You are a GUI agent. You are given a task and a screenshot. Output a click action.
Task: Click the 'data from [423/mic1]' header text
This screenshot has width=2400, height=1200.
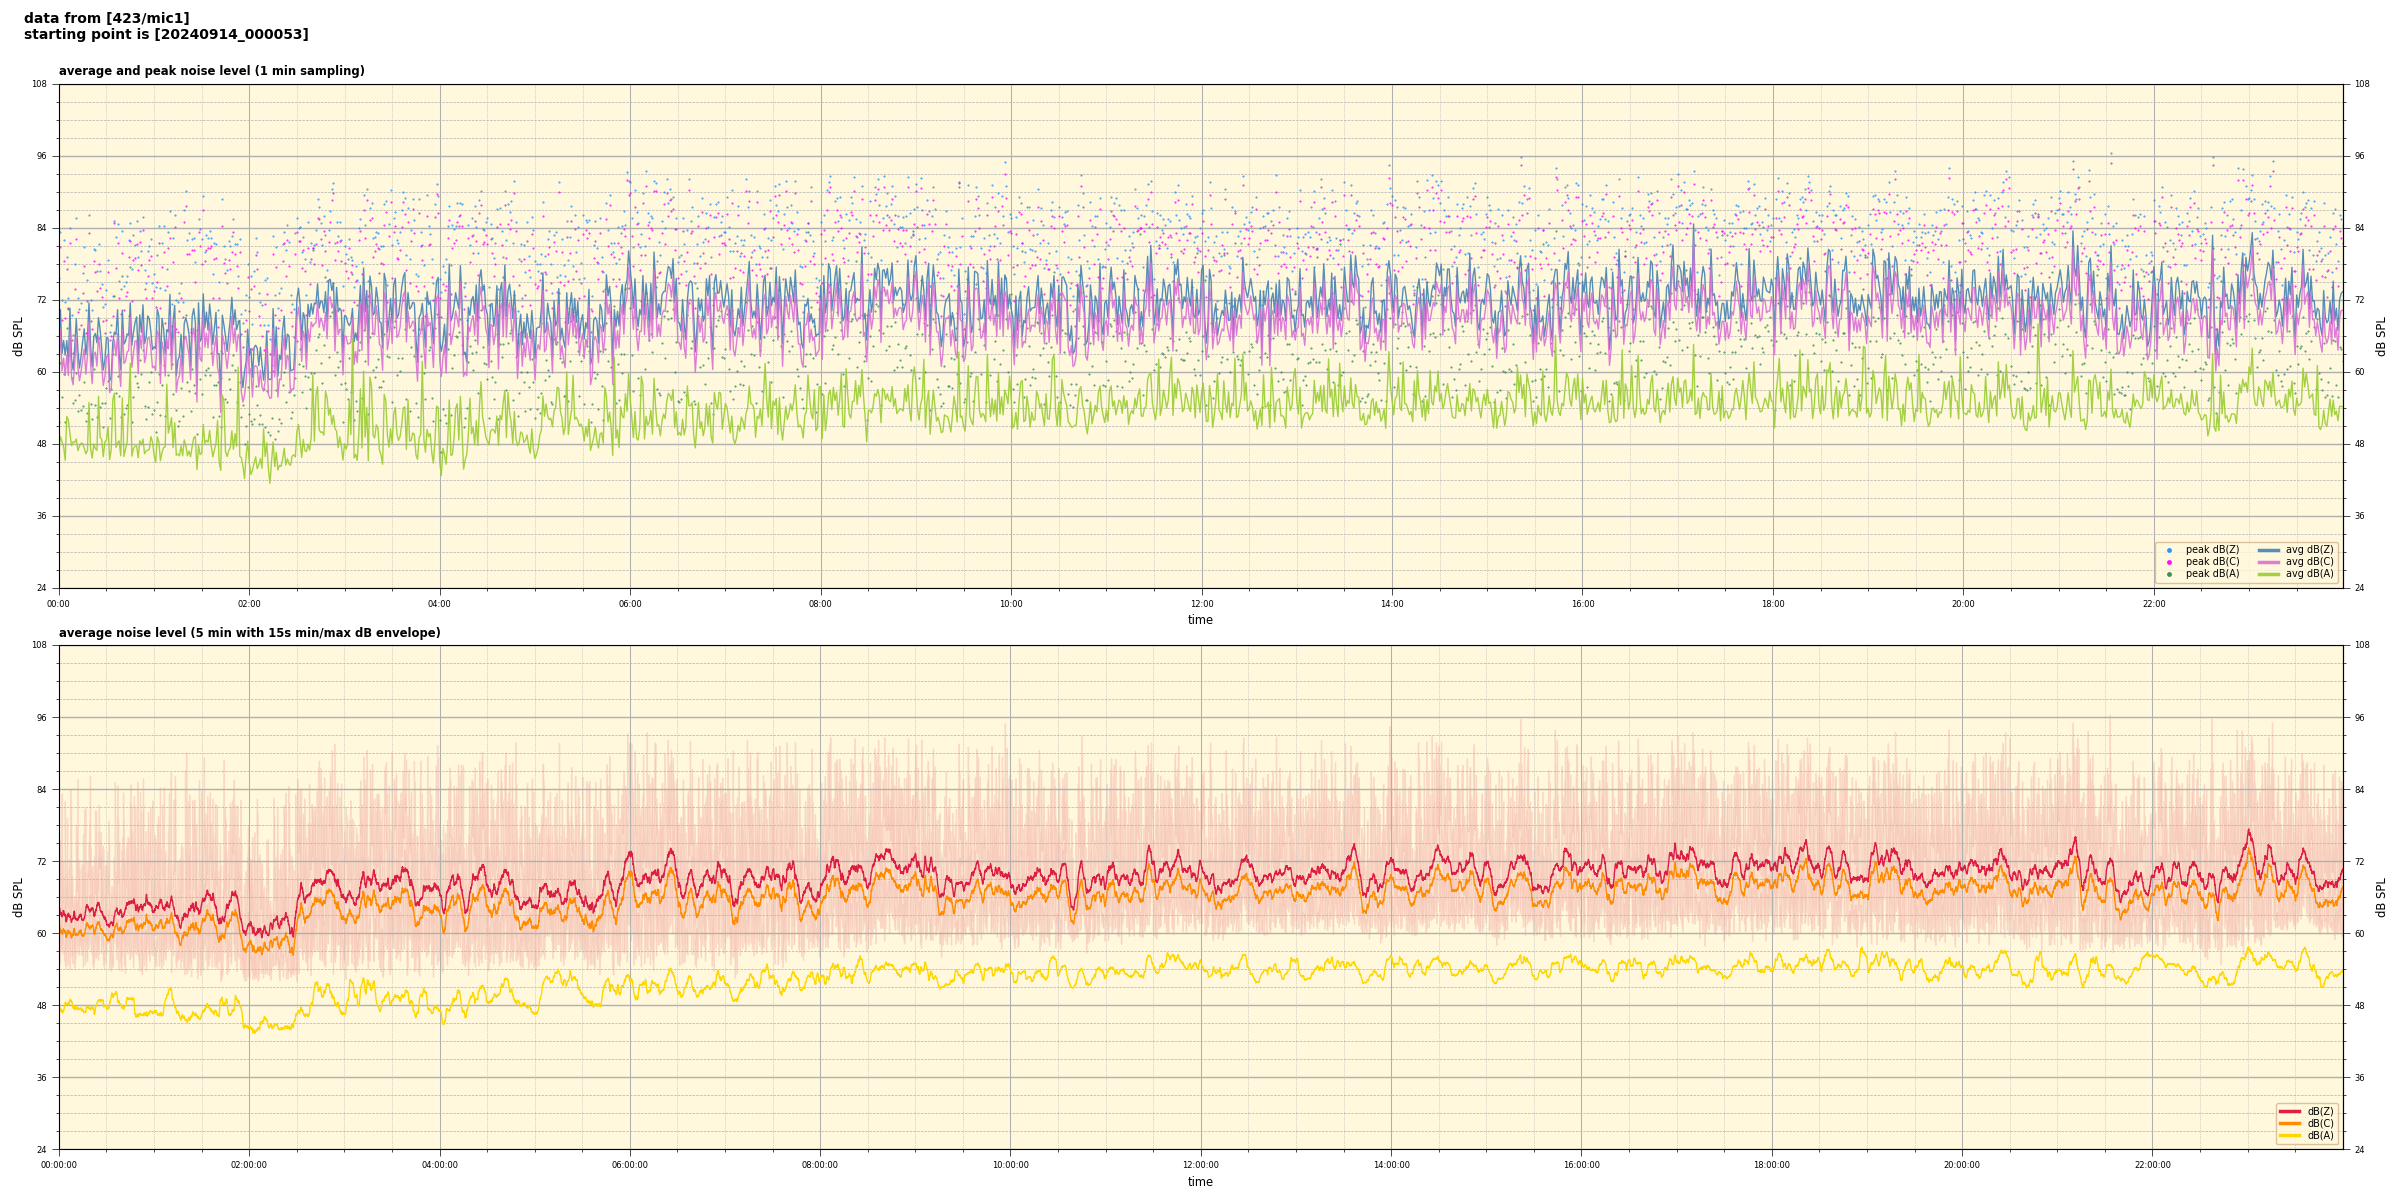pyautogui.click(x=106, y=18)
